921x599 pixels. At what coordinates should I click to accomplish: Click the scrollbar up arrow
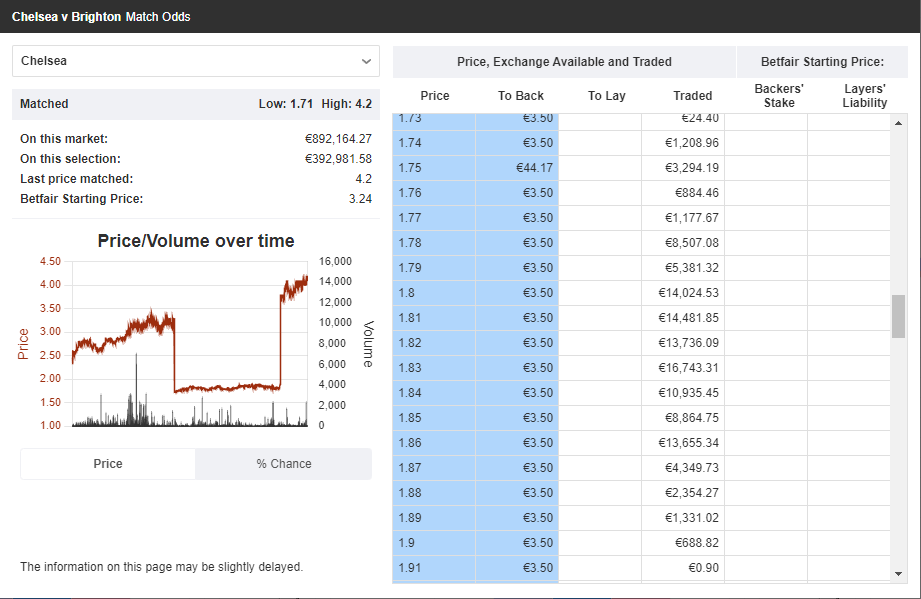point(898,123)
